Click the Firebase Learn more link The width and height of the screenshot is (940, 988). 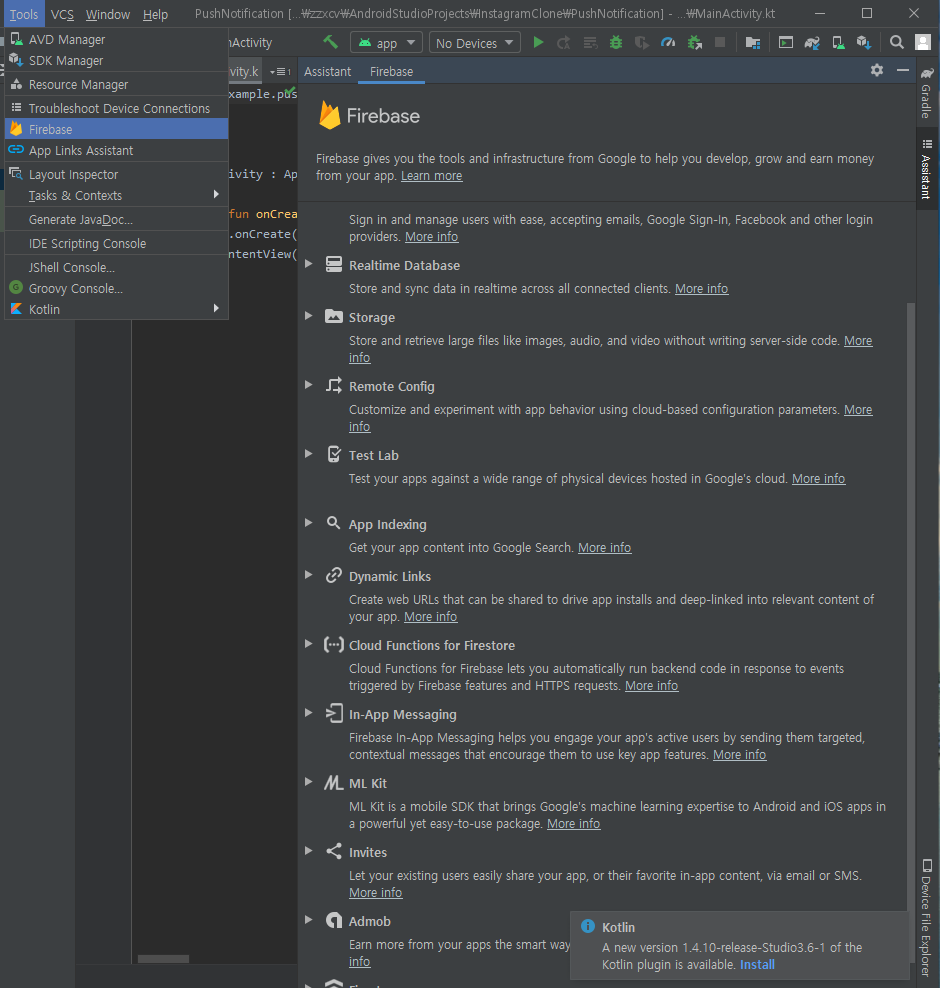pyautogui.click(x=432, y=176)
